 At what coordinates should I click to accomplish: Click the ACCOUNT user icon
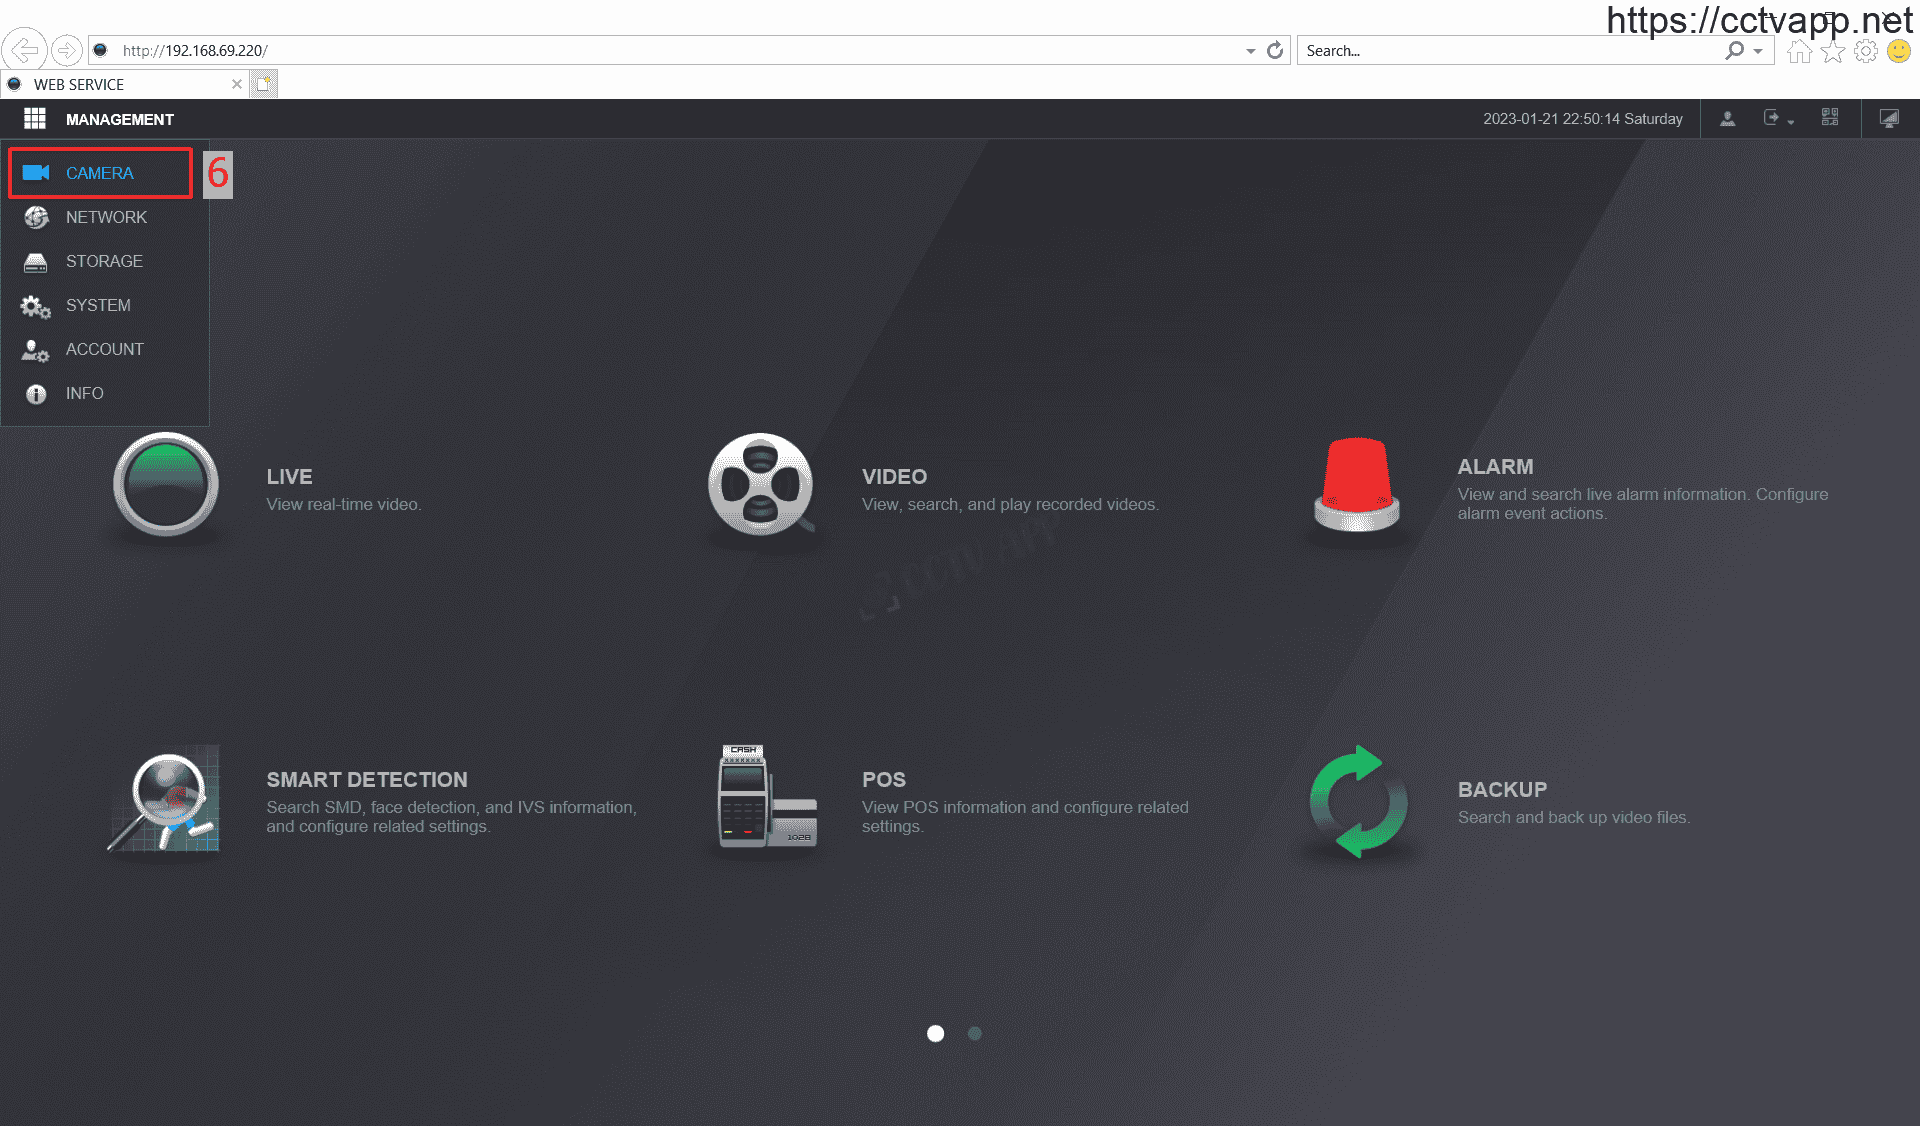tap(36, 350)
